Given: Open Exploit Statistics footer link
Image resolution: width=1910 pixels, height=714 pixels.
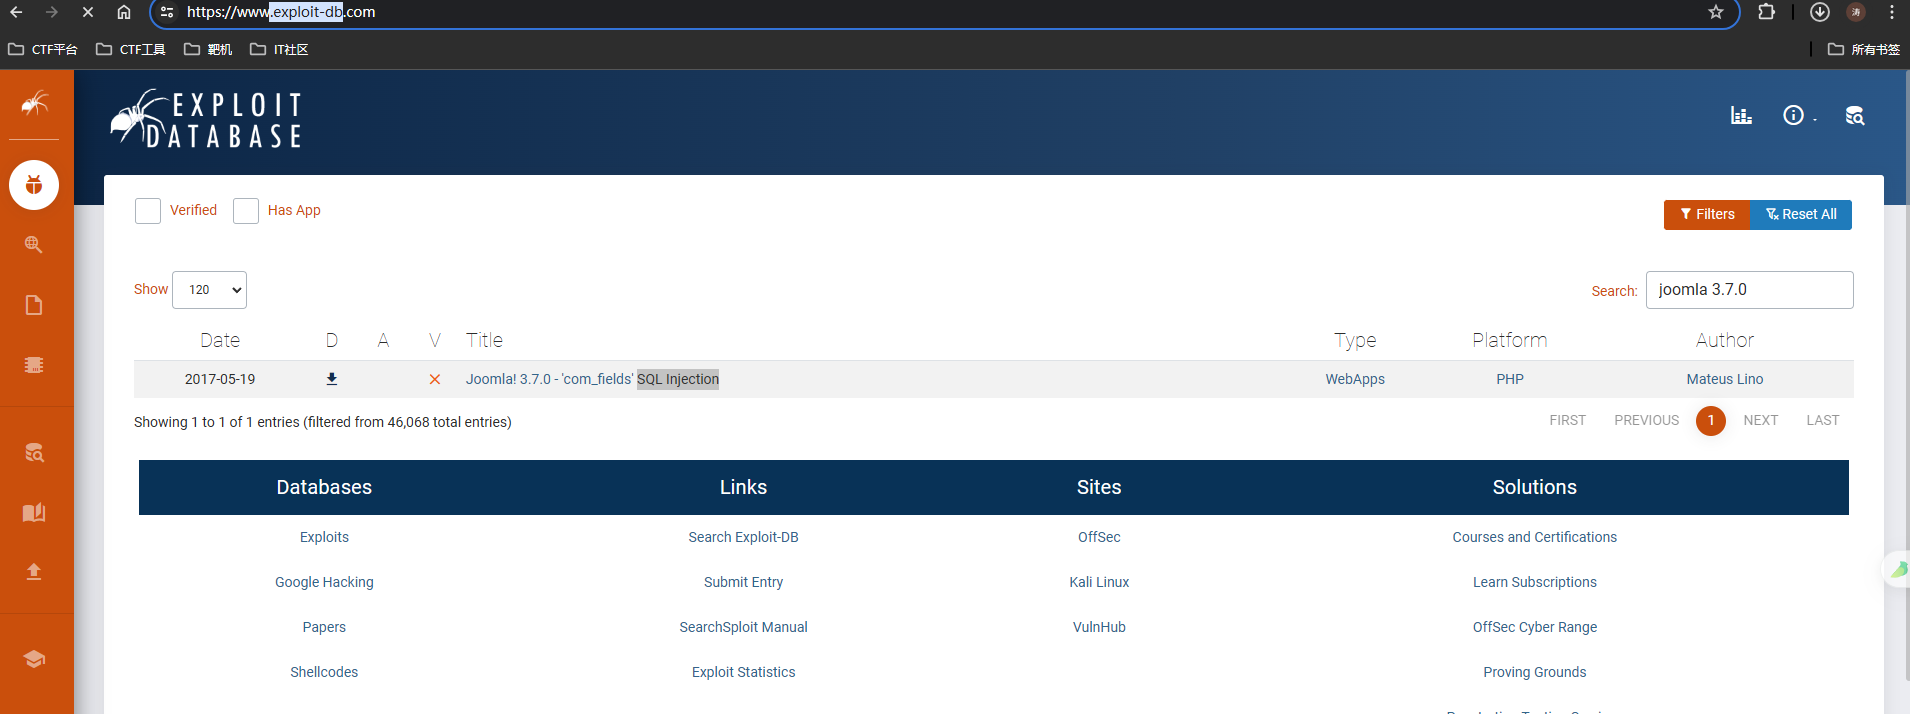Looking at the screenshot, I should 743,672.
